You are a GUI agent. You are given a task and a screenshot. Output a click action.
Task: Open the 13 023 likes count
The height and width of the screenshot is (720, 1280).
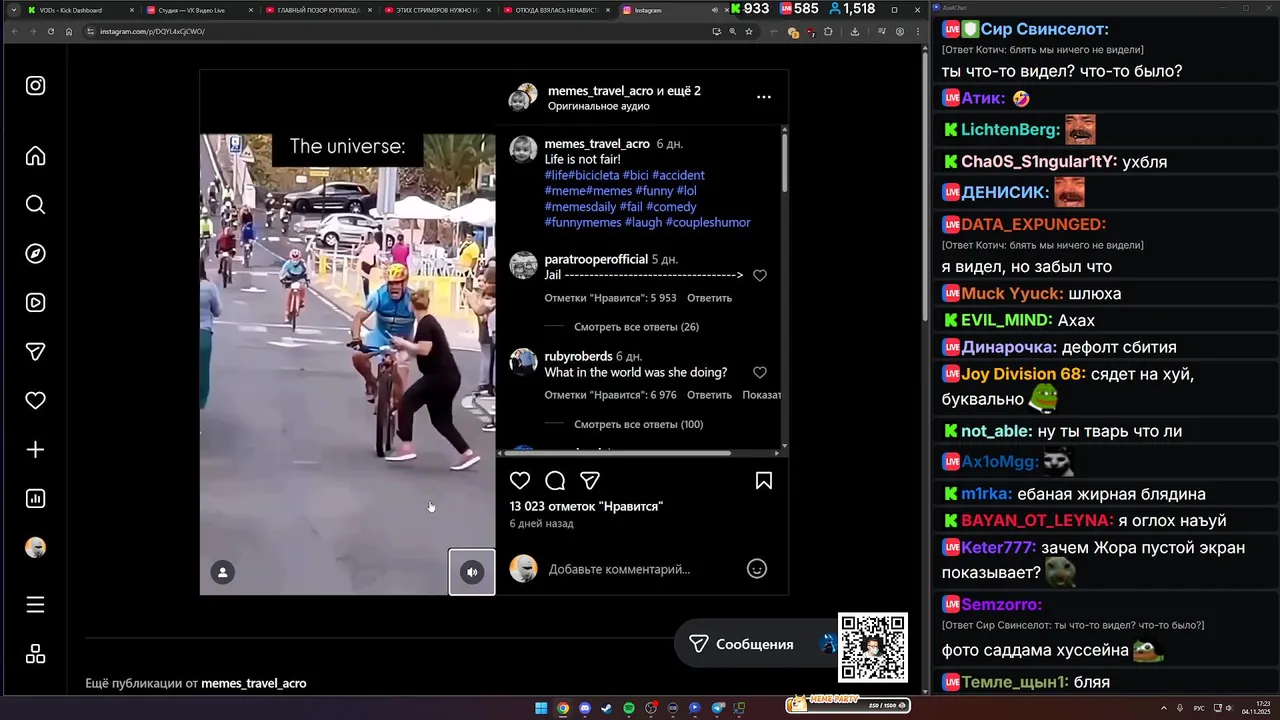point(586,506)
